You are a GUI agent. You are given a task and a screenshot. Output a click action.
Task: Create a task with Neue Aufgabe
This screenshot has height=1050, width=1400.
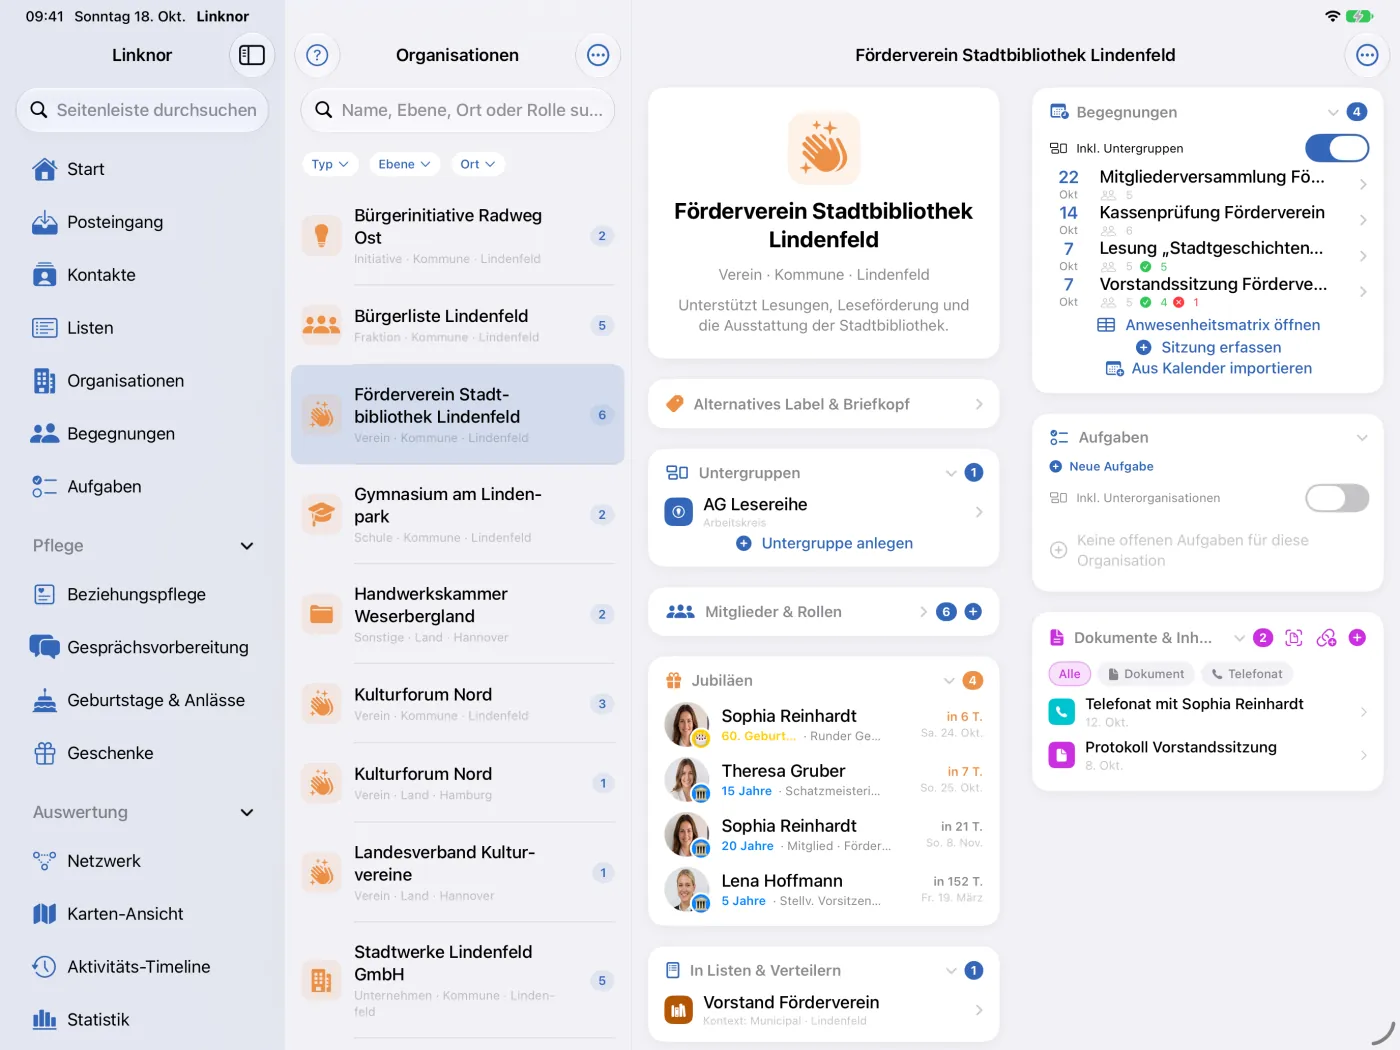[1101, 466]
